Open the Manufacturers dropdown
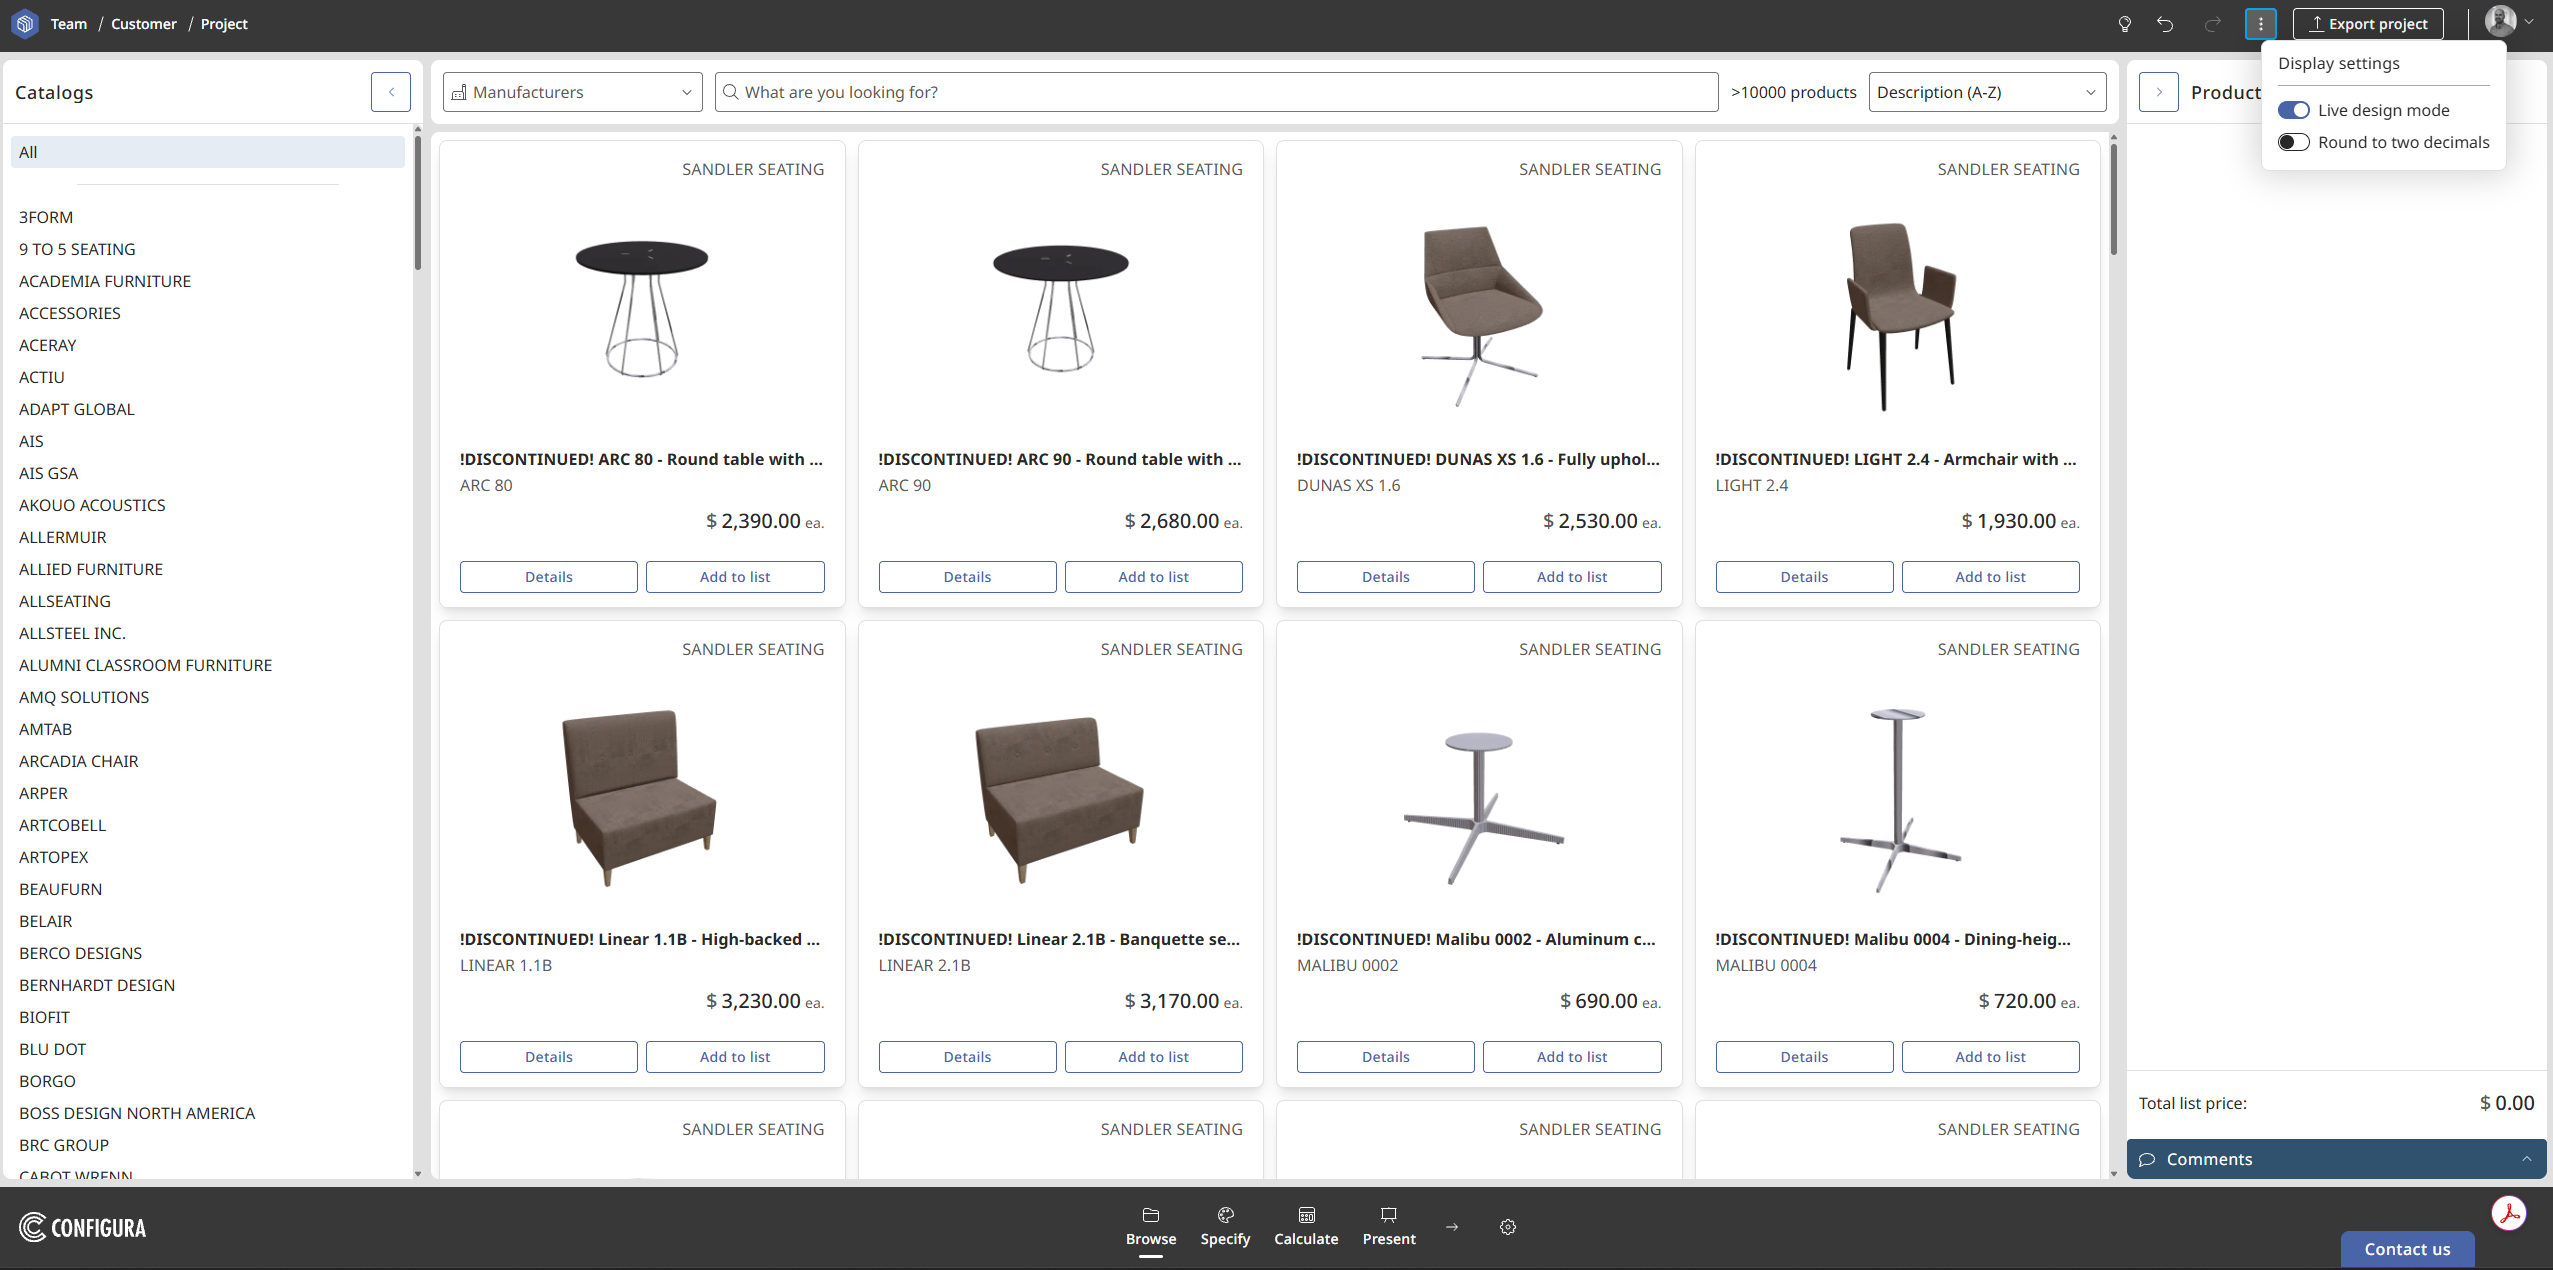Screen dimensions: 2553x1270 click(x=572, y=92)
